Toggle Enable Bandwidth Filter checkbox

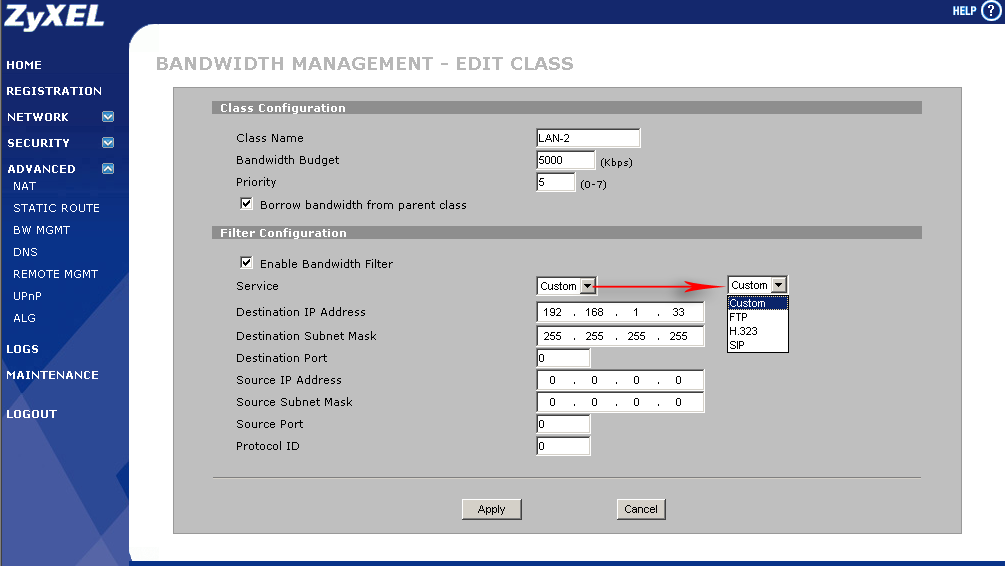246,263
